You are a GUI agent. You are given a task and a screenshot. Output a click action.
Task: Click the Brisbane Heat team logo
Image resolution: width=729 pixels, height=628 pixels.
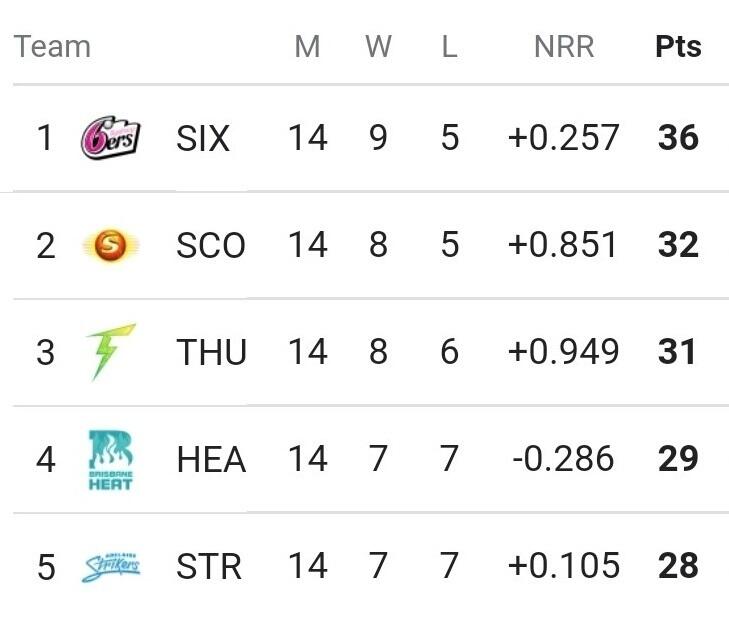click(x=110, y=459)
